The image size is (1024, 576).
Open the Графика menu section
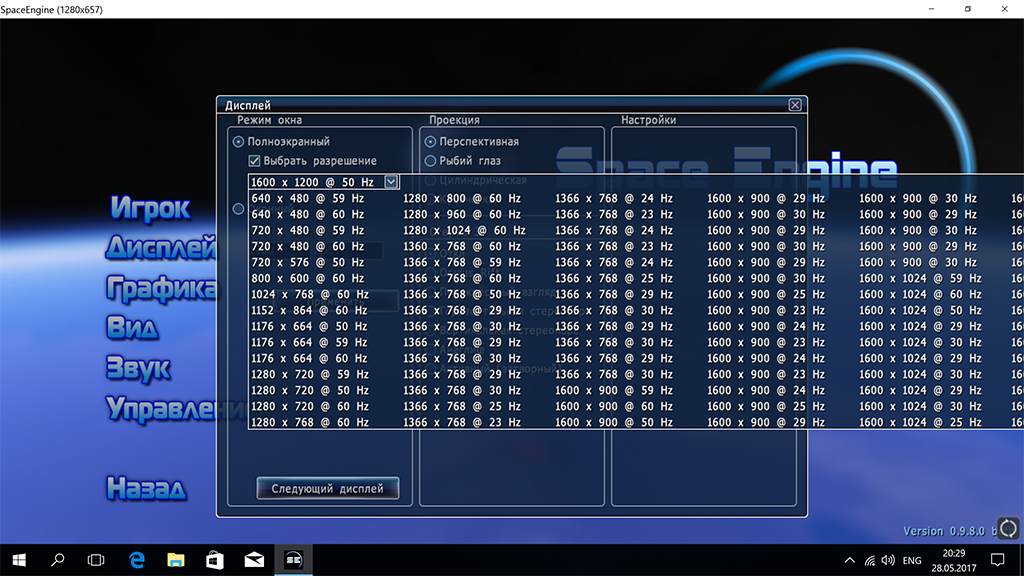(161, 289)
